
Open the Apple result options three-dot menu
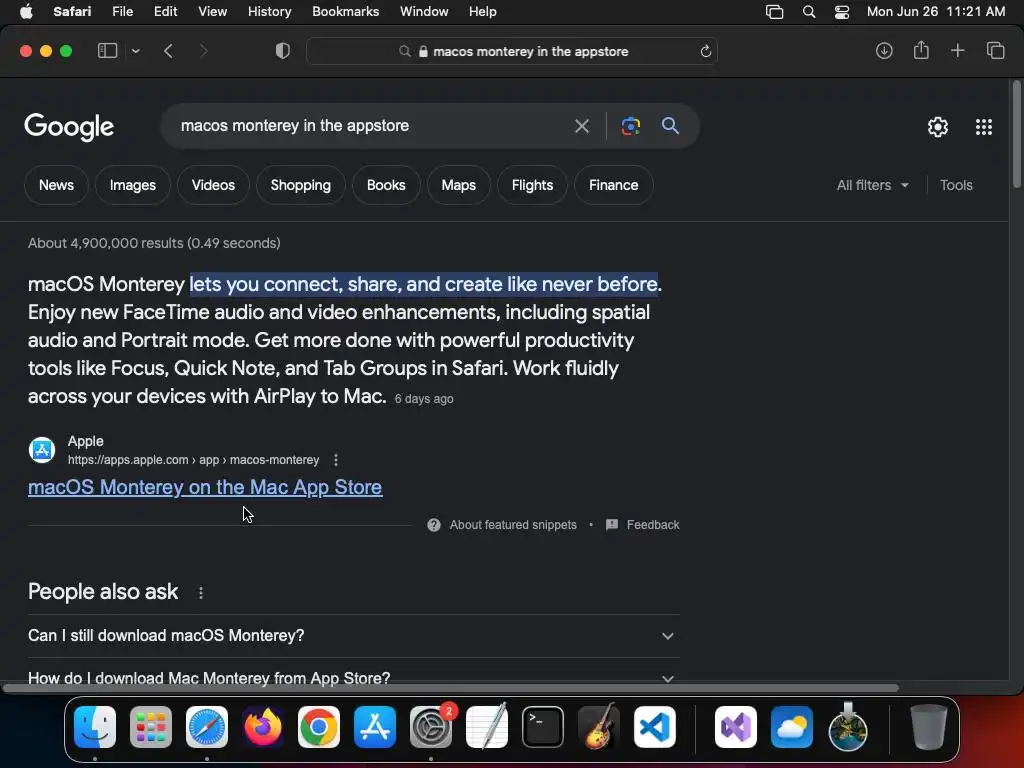click(336, 460)
